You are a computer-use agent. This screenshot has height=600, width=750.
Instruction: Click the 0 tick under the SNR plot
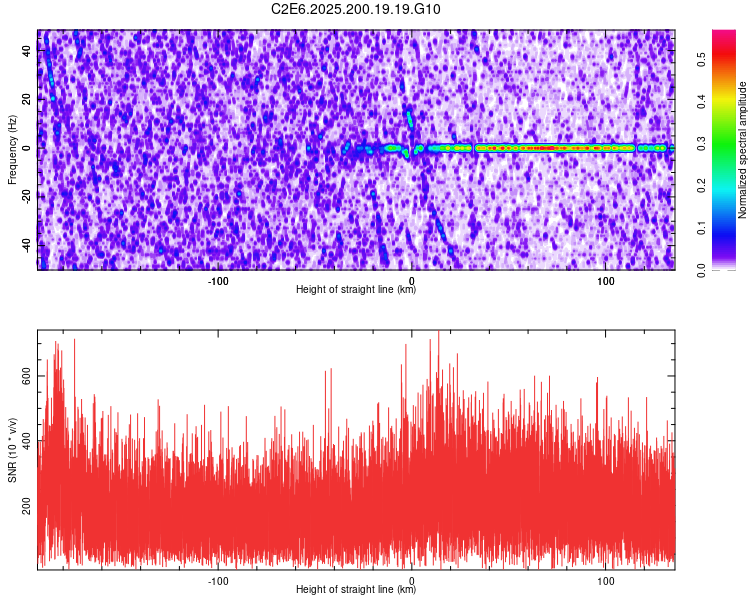click(x=411, y=581)
